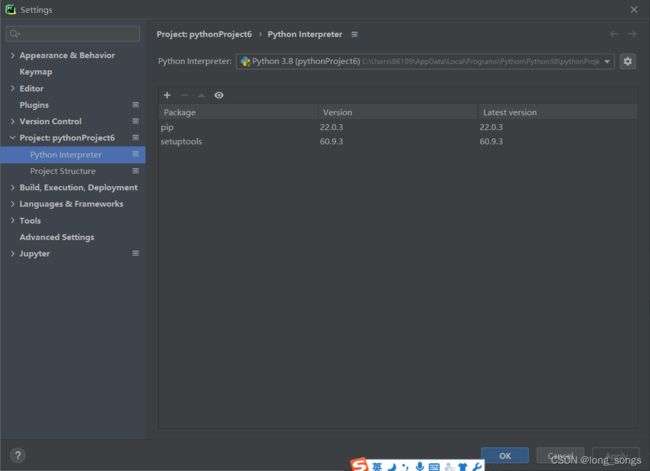Click the project-level icon beside Python Interpreter row
The width and height of the screenshot is (650, 471).
click(136, 154)
